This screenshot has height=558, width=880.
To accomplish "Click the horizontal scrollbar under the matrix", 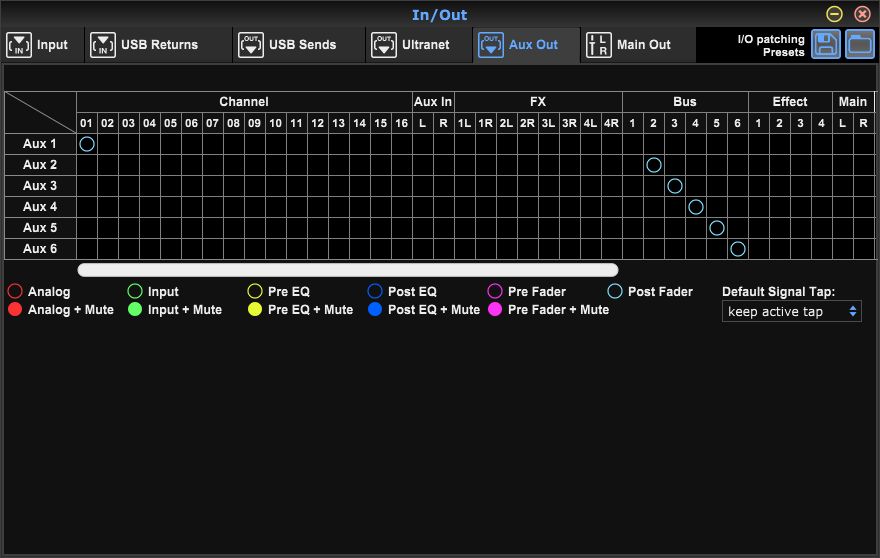I will pyautogui.click(x=347, y=270).
